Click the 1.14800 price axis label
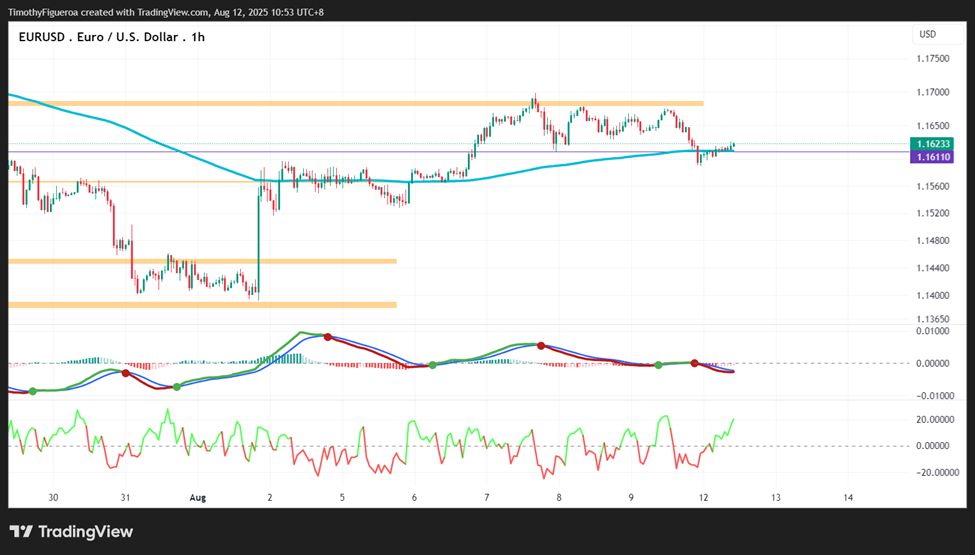The width and height of the screenshot is (975, 555). click(933, 241)
